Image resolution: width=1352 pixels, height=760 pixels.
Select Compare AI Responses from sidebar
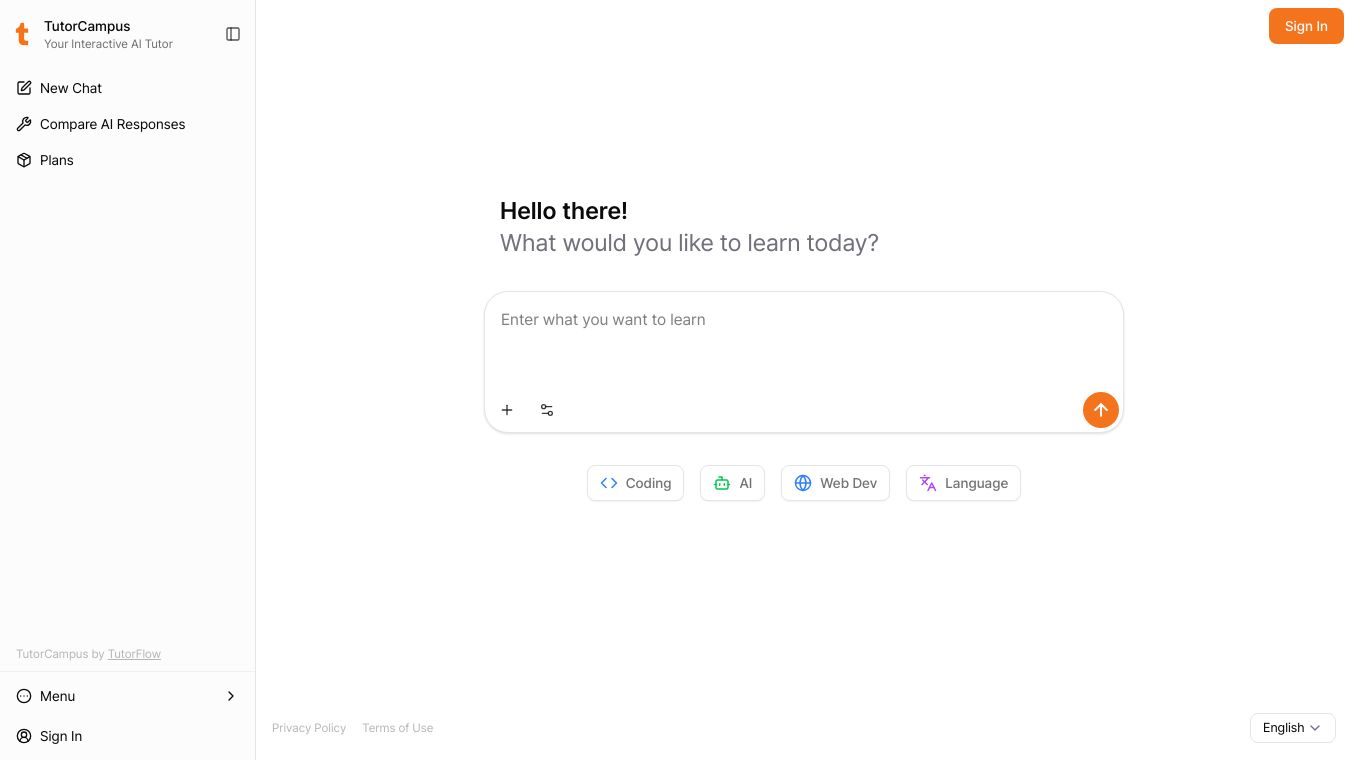click(112, 124)
